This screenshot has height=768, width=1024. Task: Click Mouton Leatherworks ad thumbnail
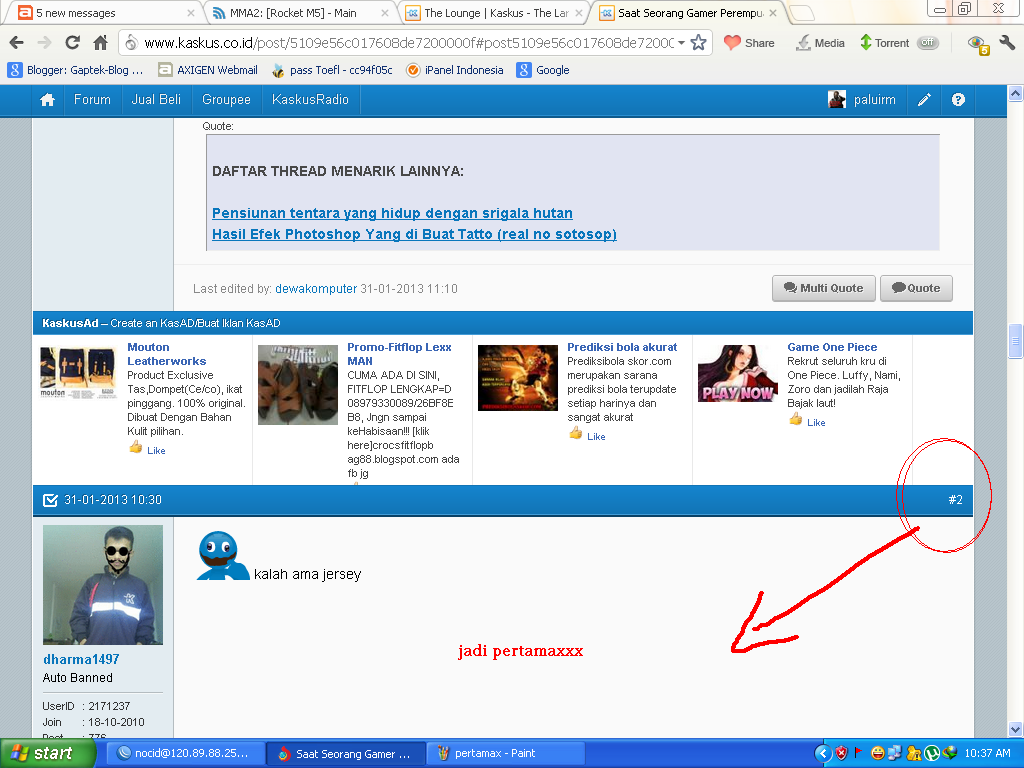78,373
